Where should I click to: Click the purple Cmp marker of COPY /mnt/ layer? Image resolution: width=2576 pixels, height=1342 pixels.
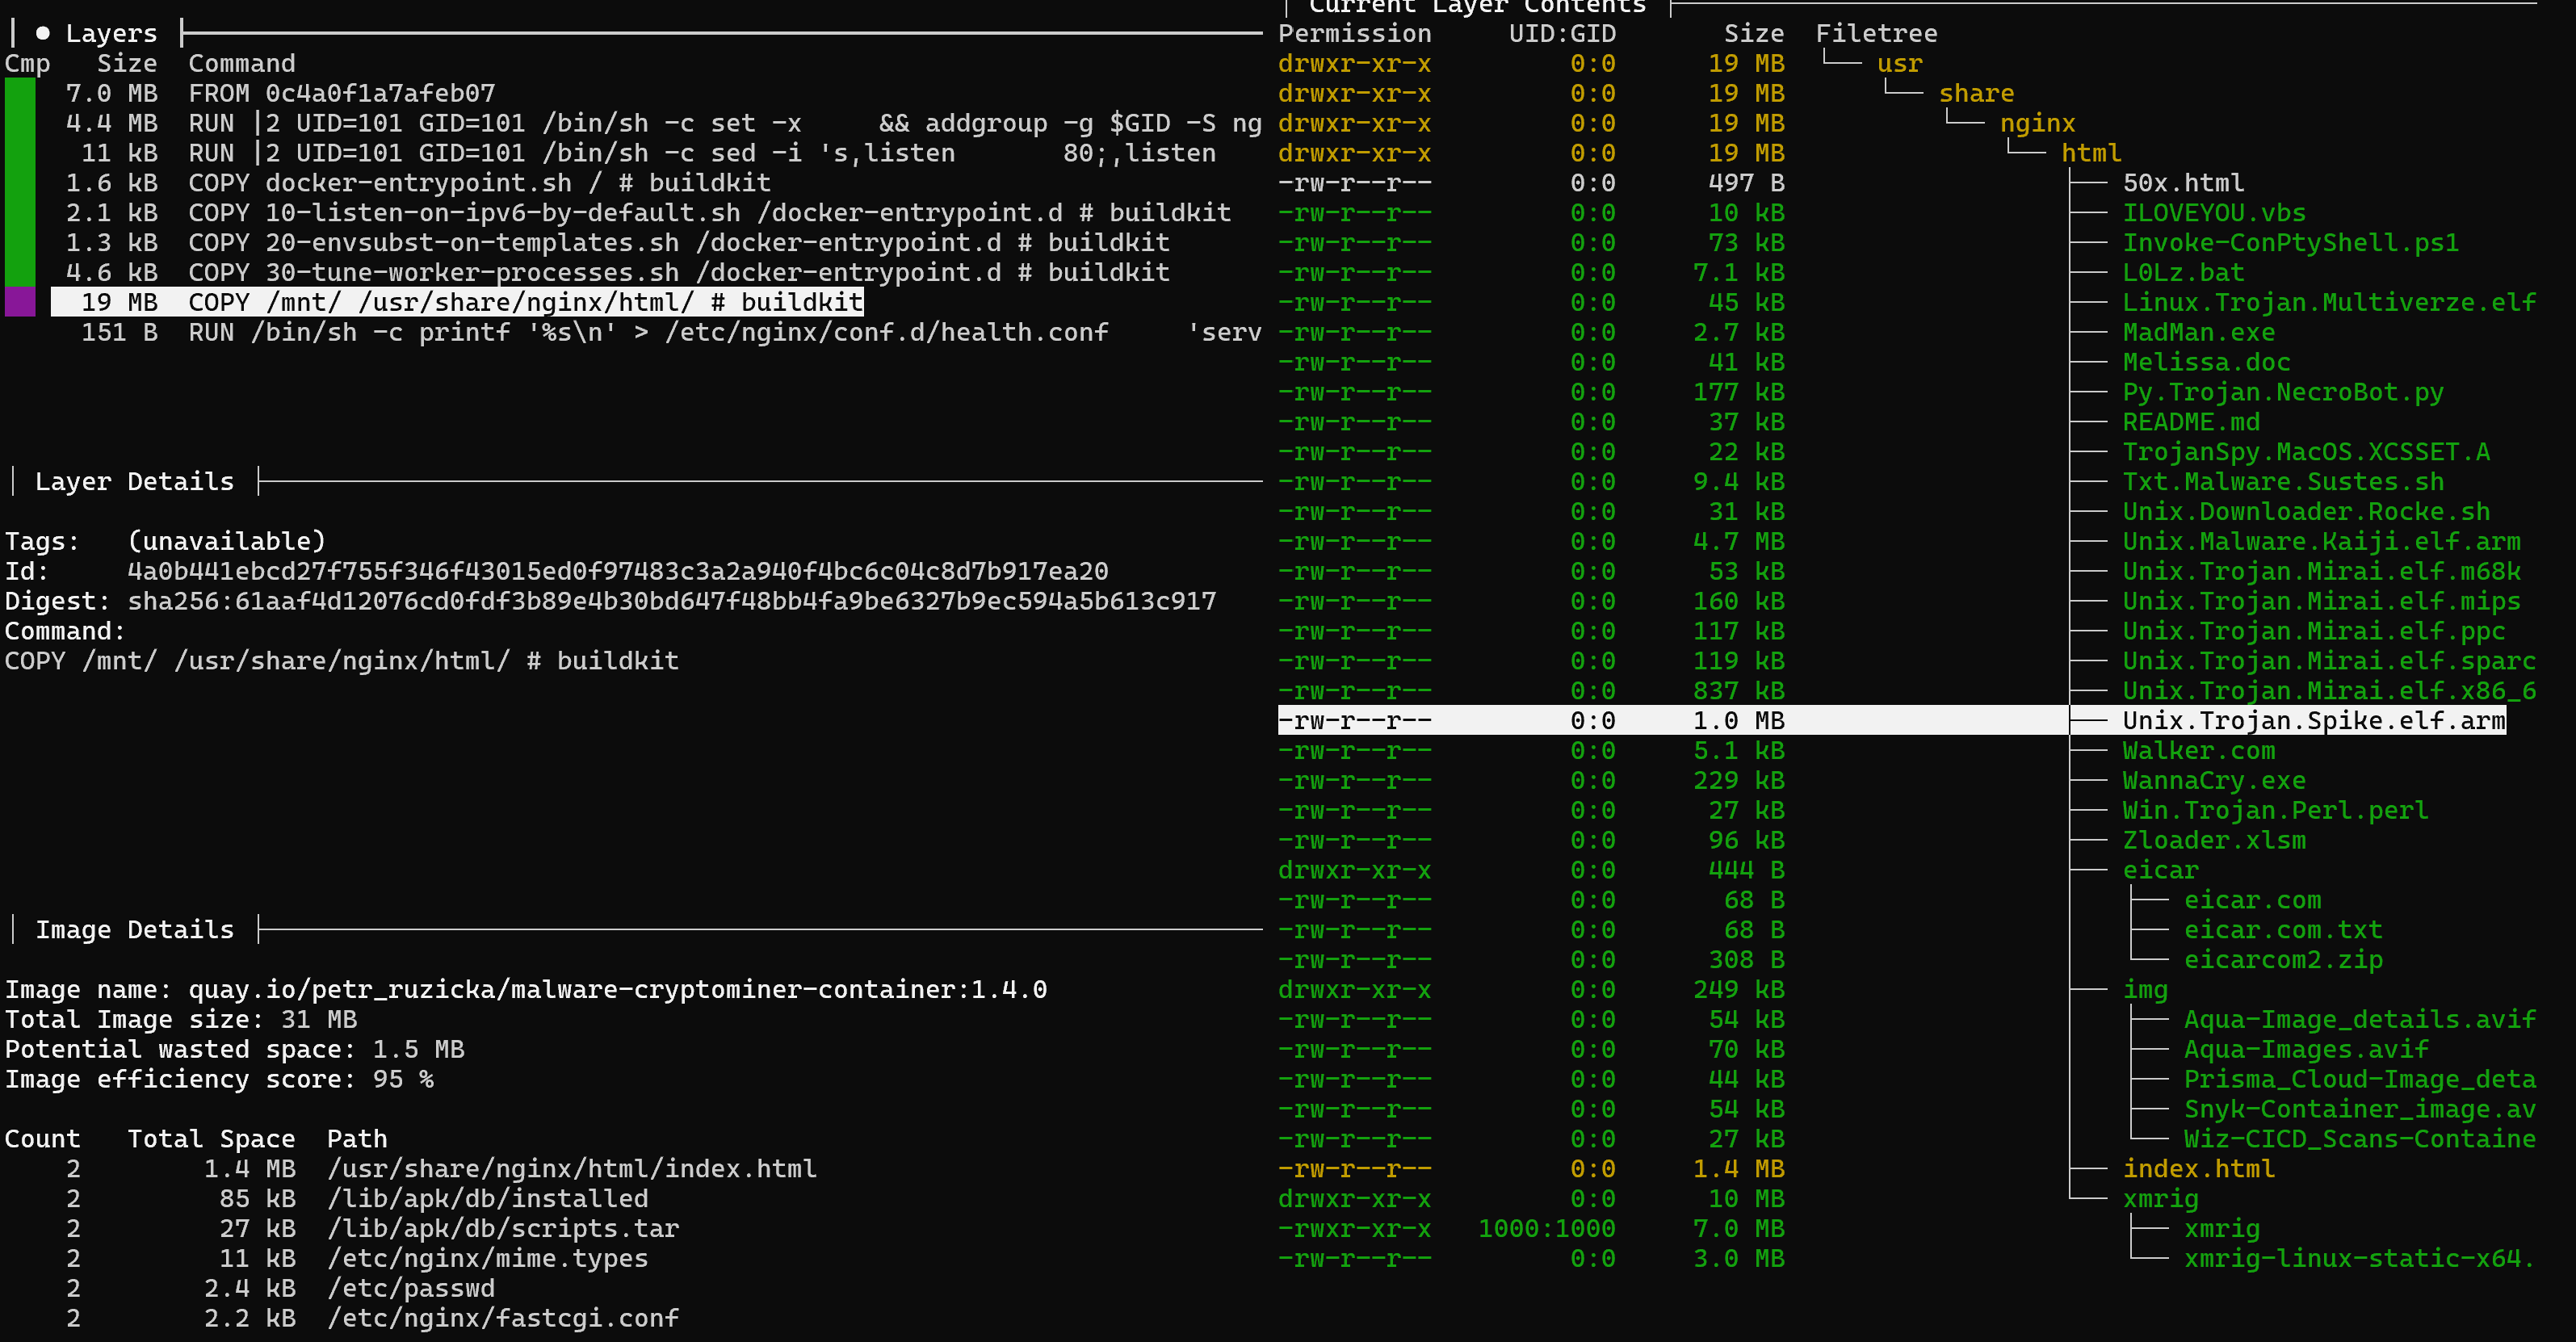pos(20,302)
